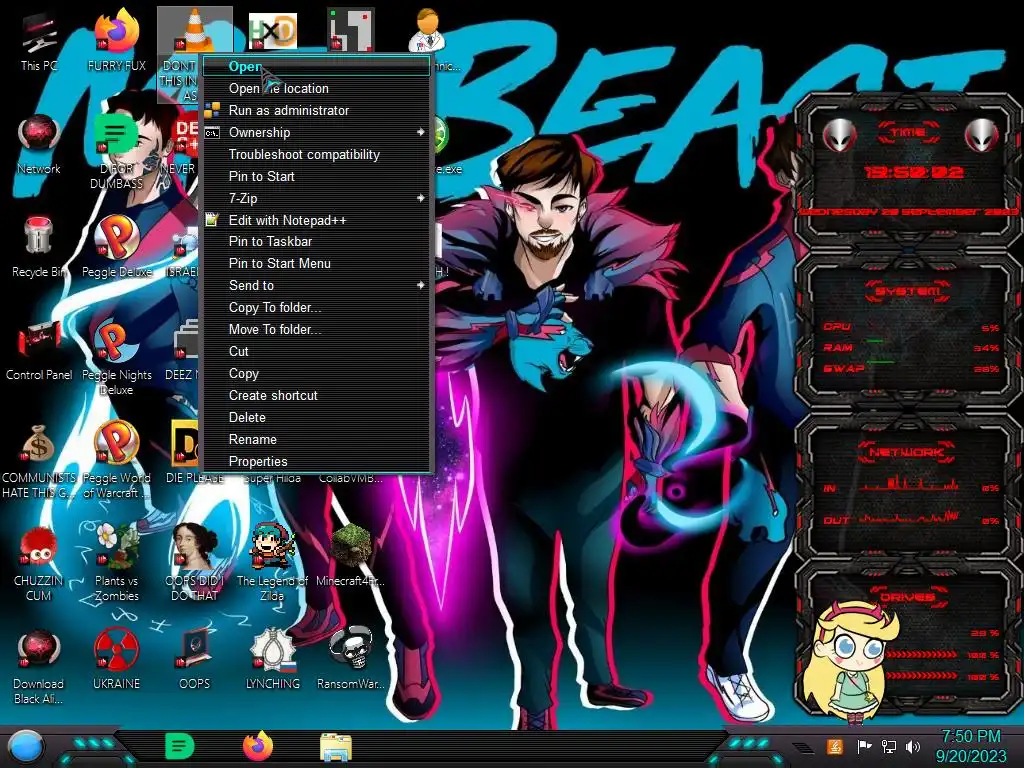Choose Rename from the context menu
The width and height of the screenshot is (1024, 768).
coord(317,440)
